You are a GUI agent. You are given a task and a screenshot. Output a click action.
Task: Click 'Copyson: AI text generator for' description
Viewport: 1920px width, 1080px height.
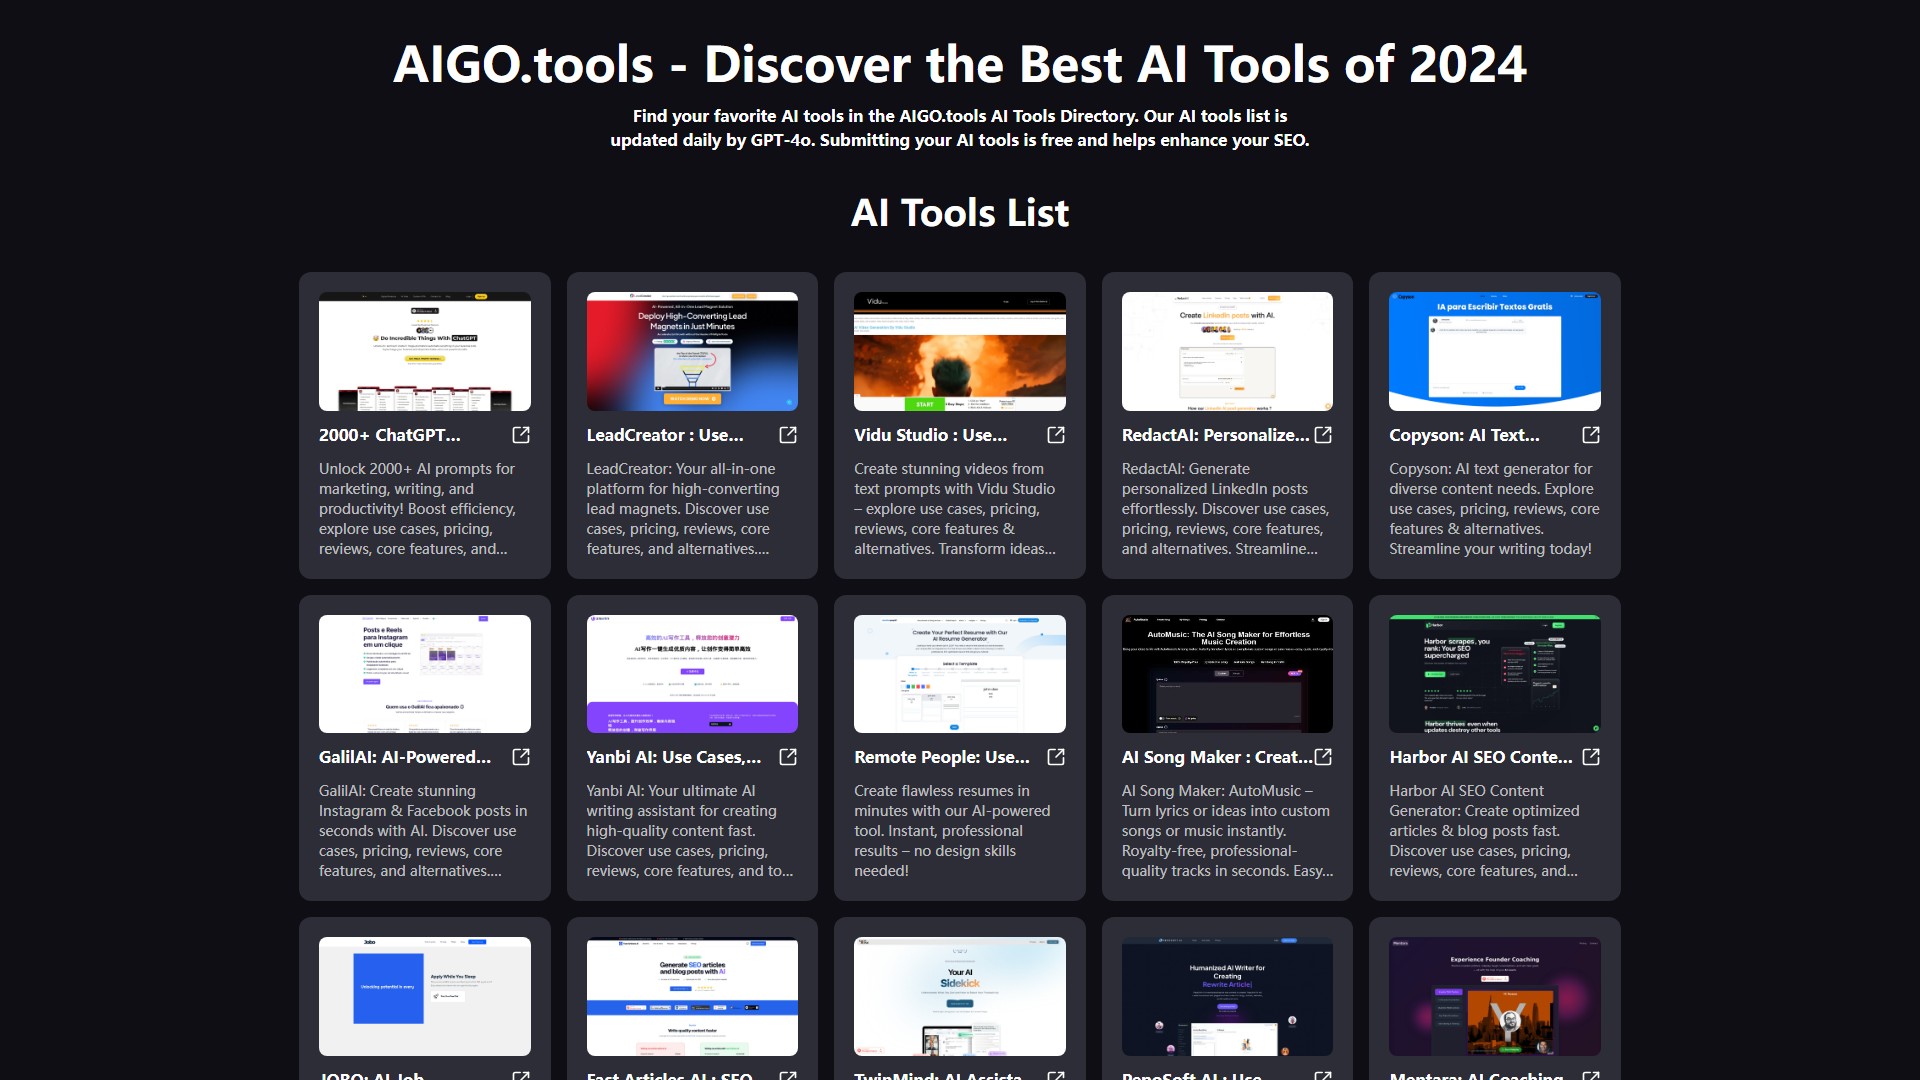(1494, 509)
